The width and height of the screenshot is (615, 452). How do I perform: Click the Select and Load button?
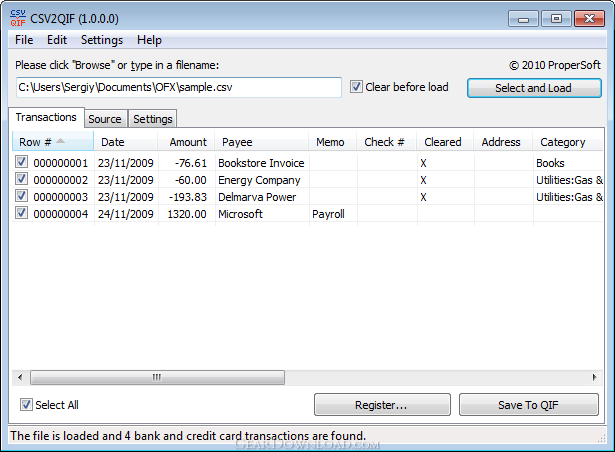pos(534,88)
